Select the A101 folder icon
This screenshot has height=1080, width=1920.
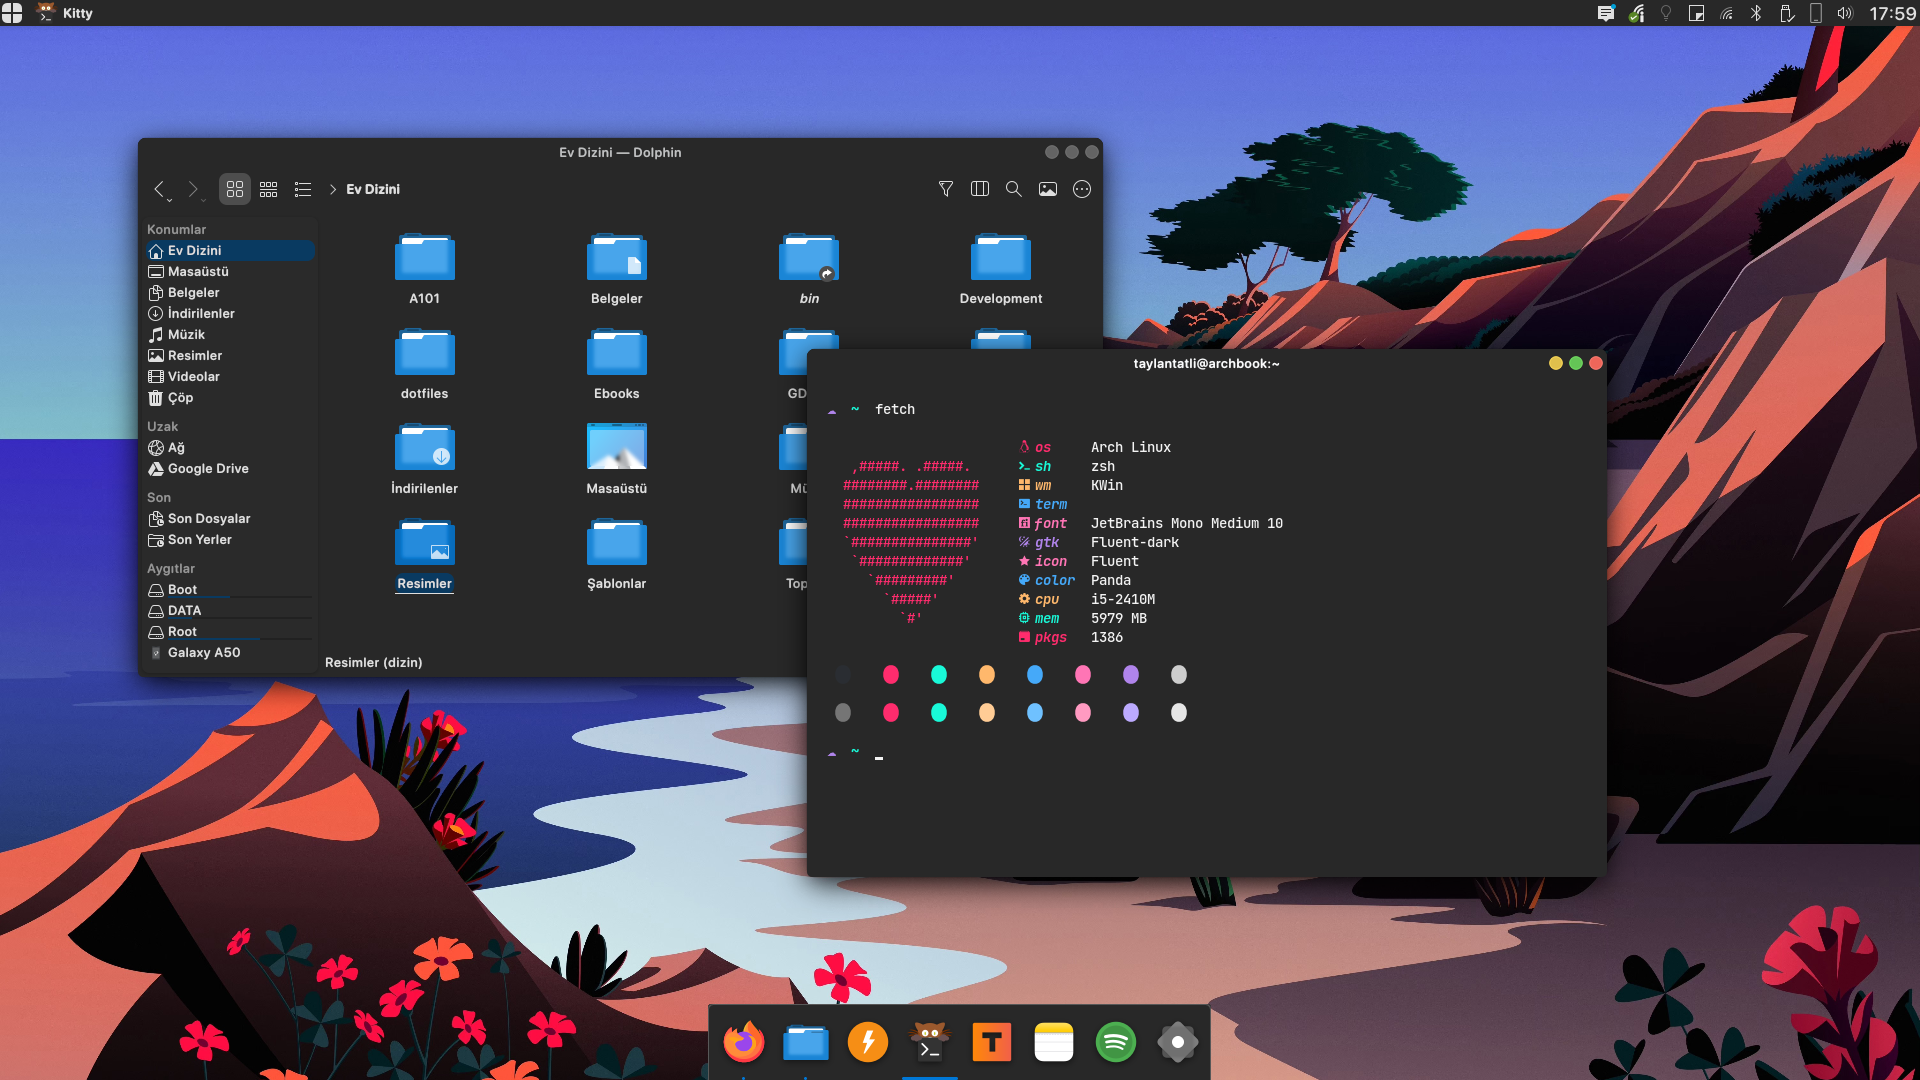click(425, 258)
